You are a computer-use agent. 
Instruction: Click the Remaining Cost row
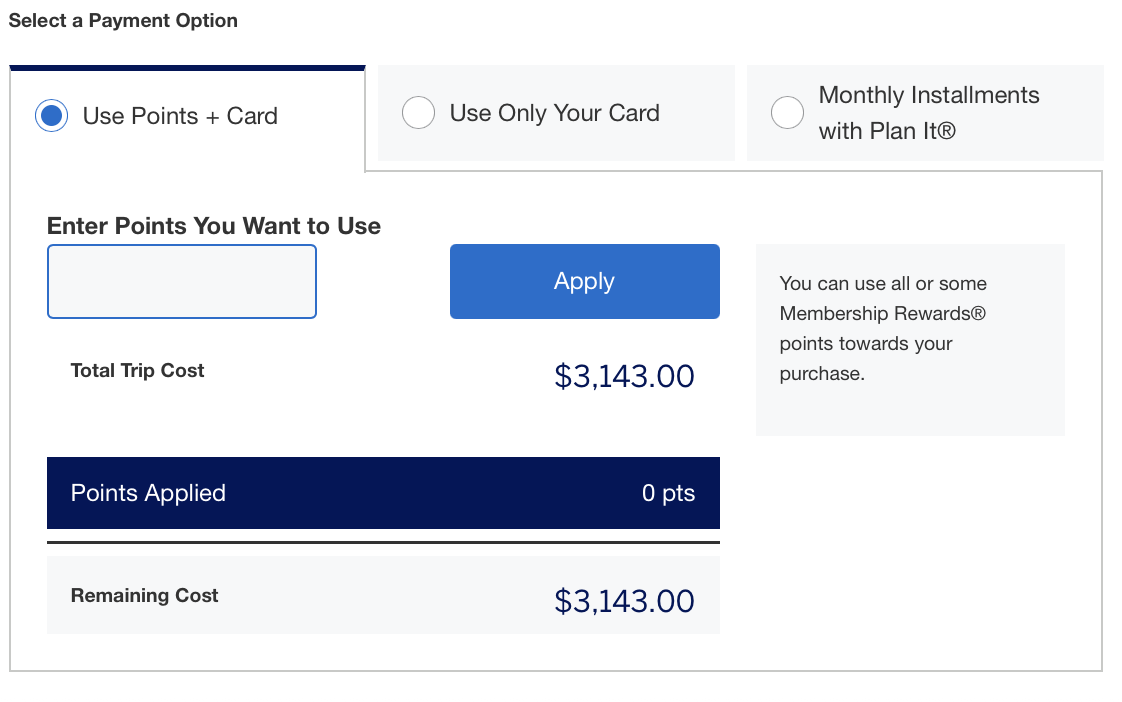pos(383,595)
